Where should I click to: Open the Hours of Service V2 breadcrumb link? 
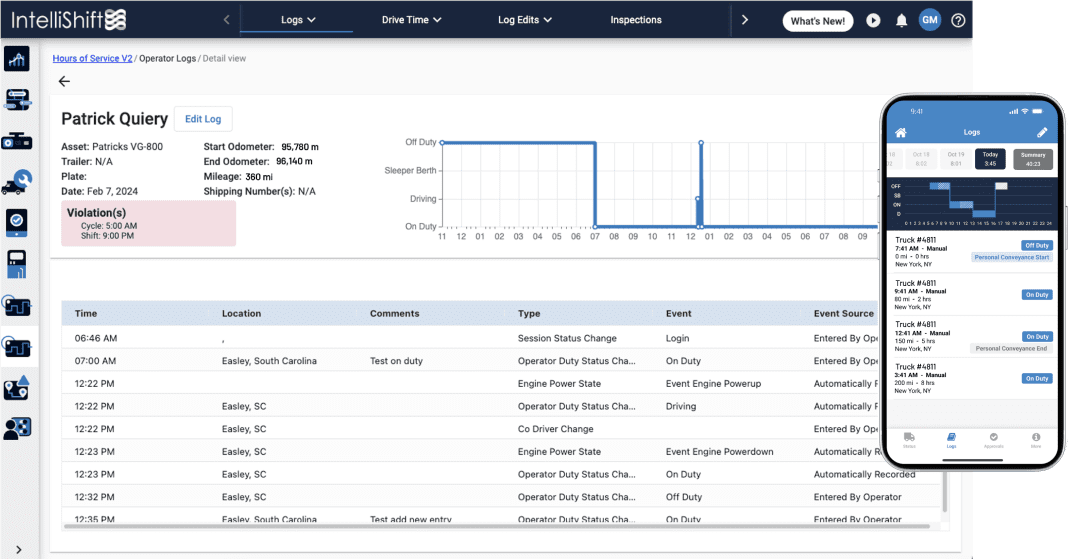[92, 59]
